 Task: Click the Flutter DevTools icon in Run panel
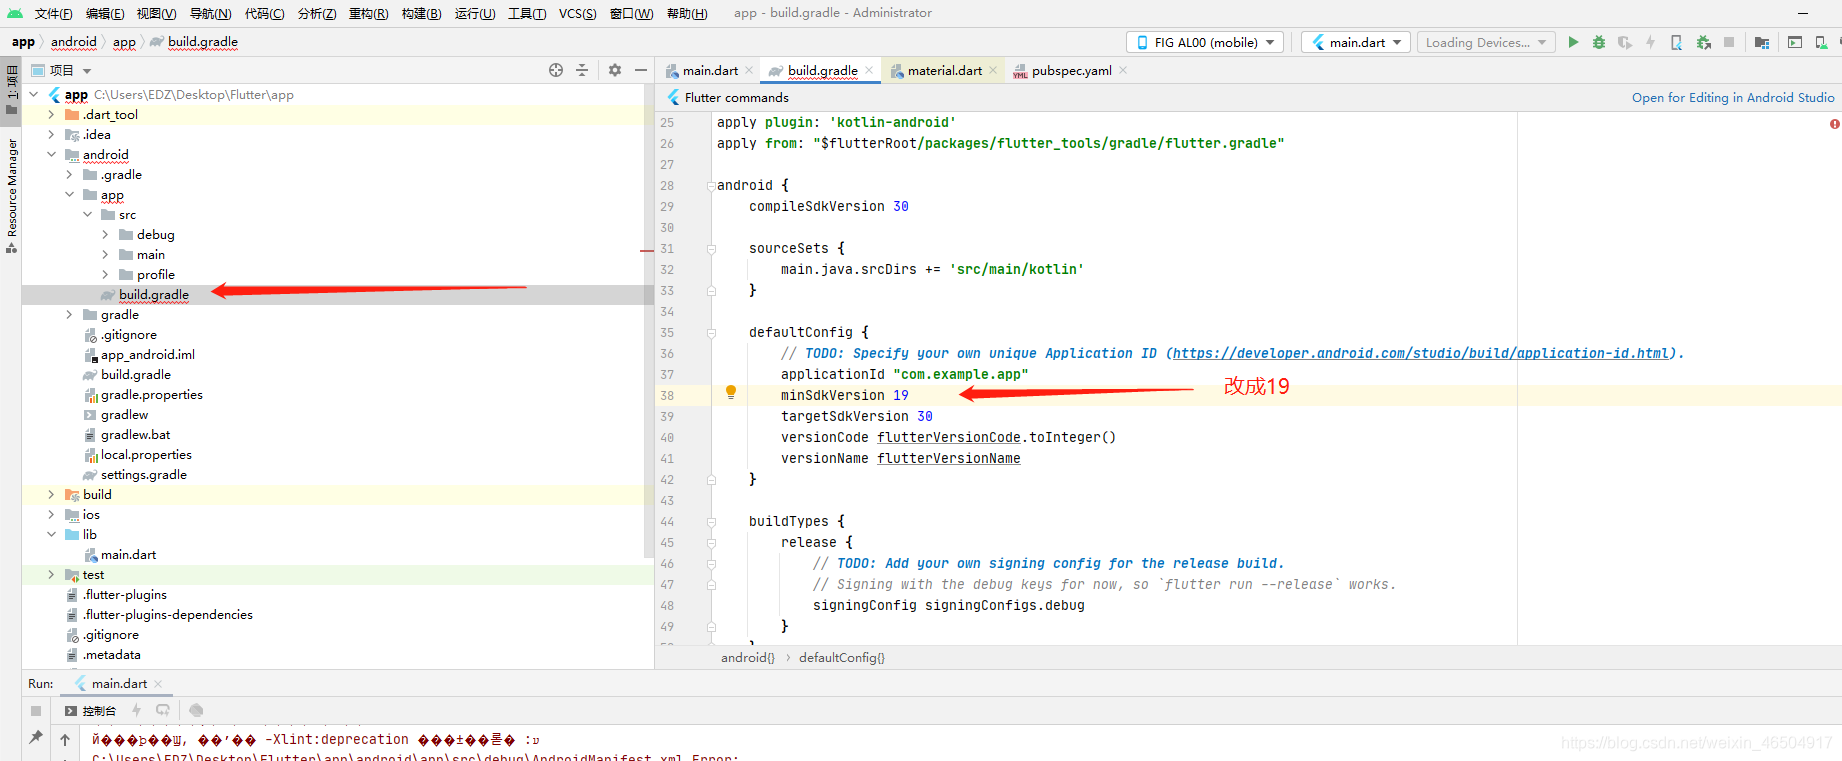pos(196,710)
